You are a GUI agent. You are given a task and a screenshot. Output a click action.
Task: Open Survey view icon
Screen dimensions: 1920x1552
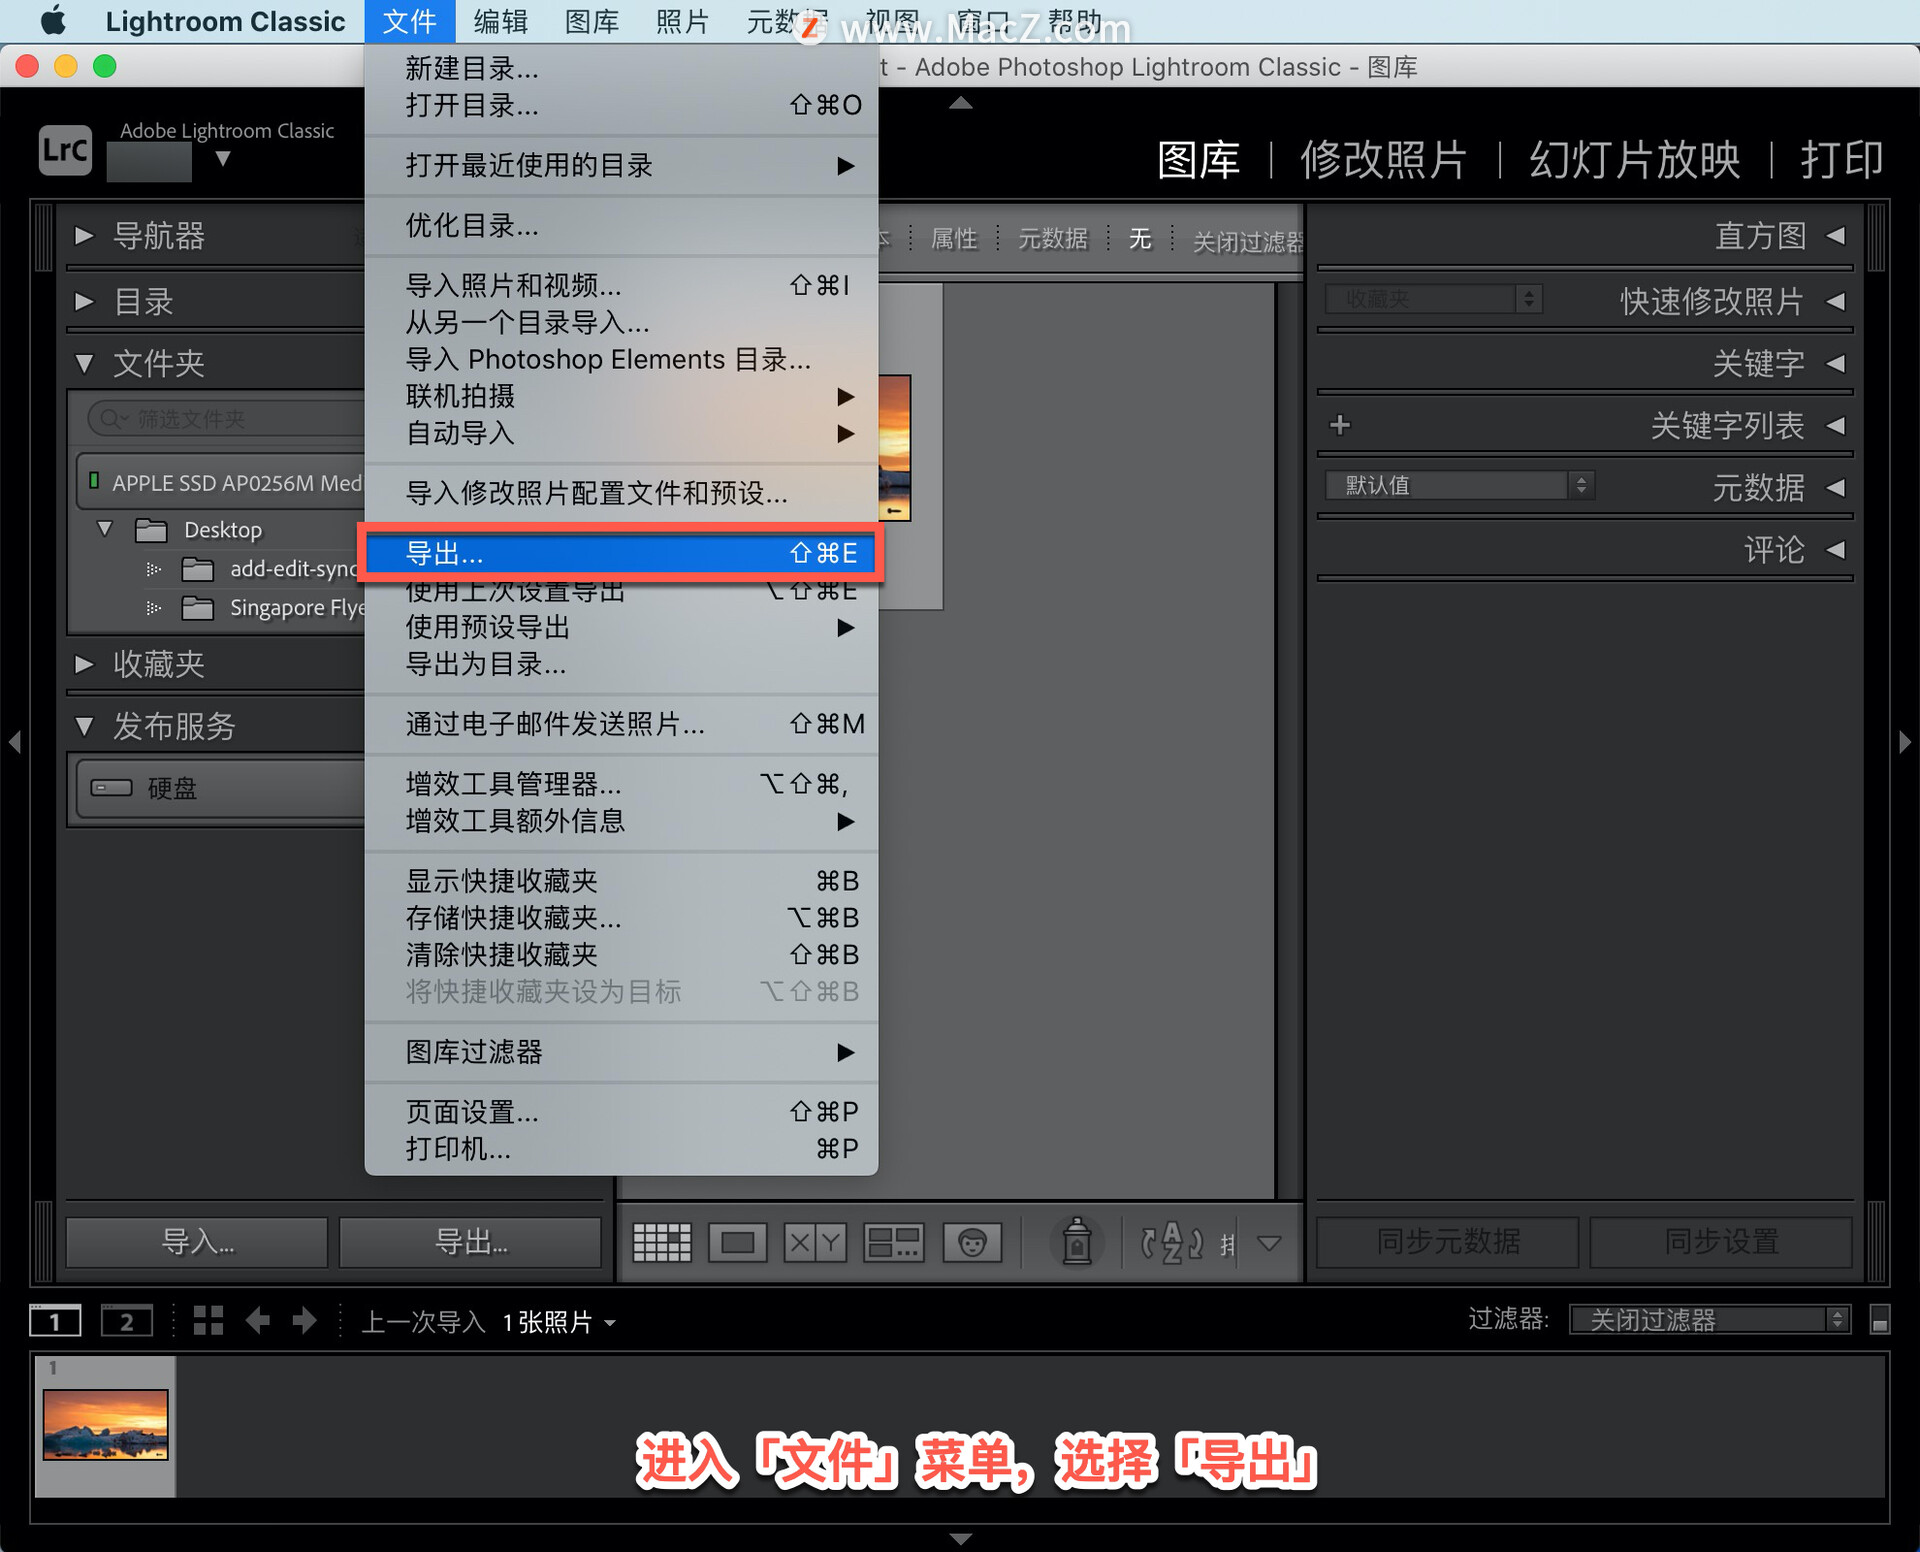(x=893, y=1243)
